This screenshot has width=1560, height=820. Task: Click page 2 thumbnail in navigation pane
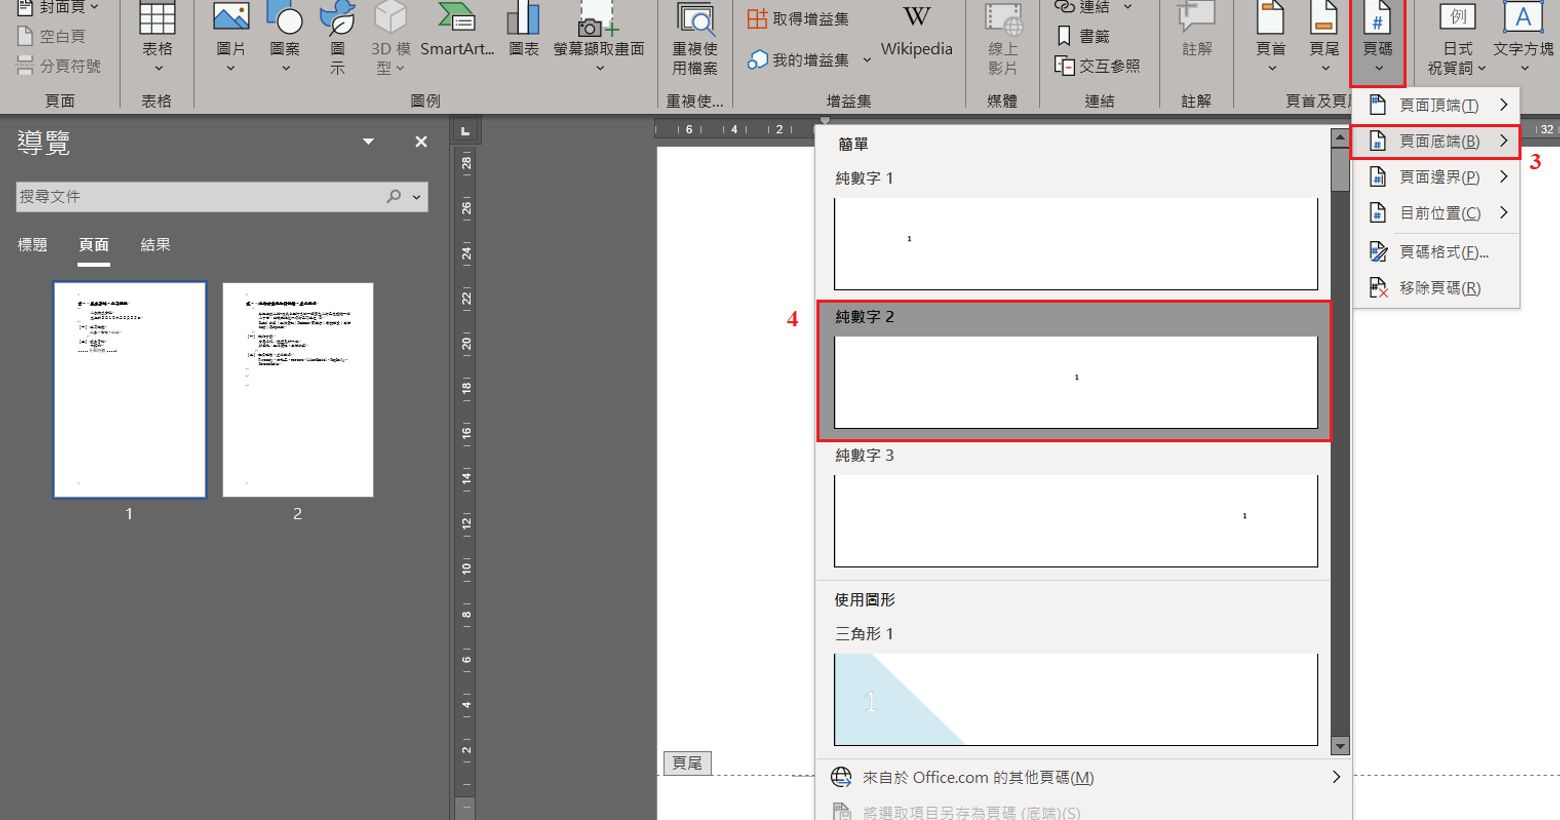click(x=298, y=389)
